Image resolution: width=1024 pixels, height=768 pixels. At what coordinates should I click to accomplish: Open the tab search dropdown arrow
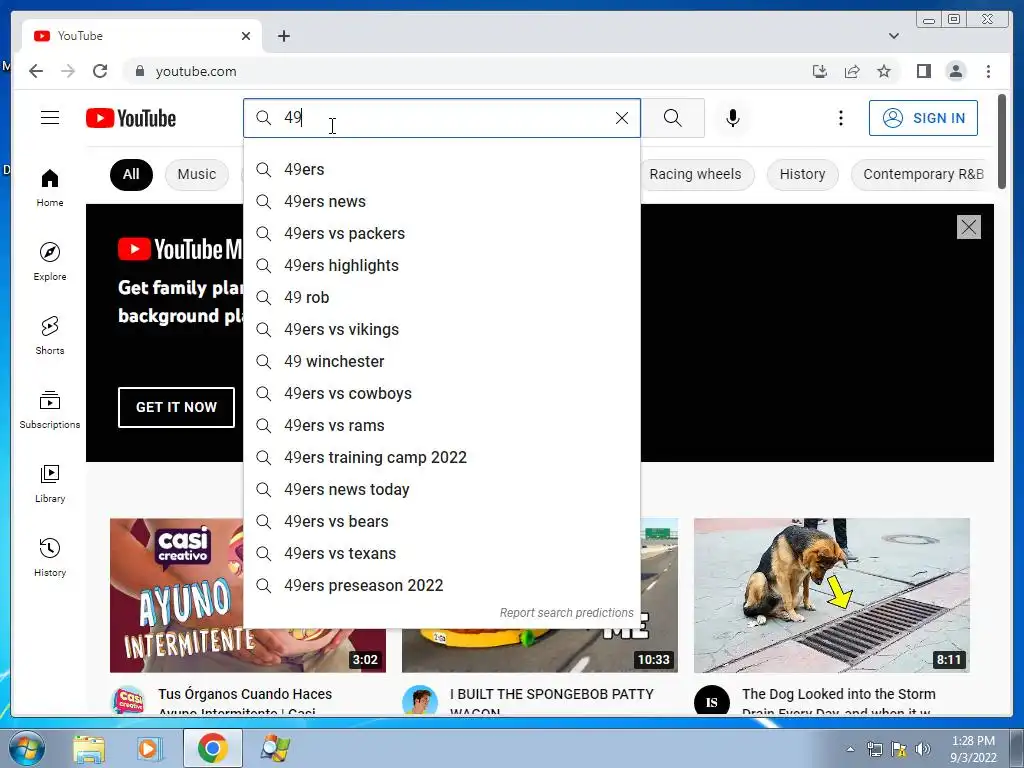tap(893, 36)
